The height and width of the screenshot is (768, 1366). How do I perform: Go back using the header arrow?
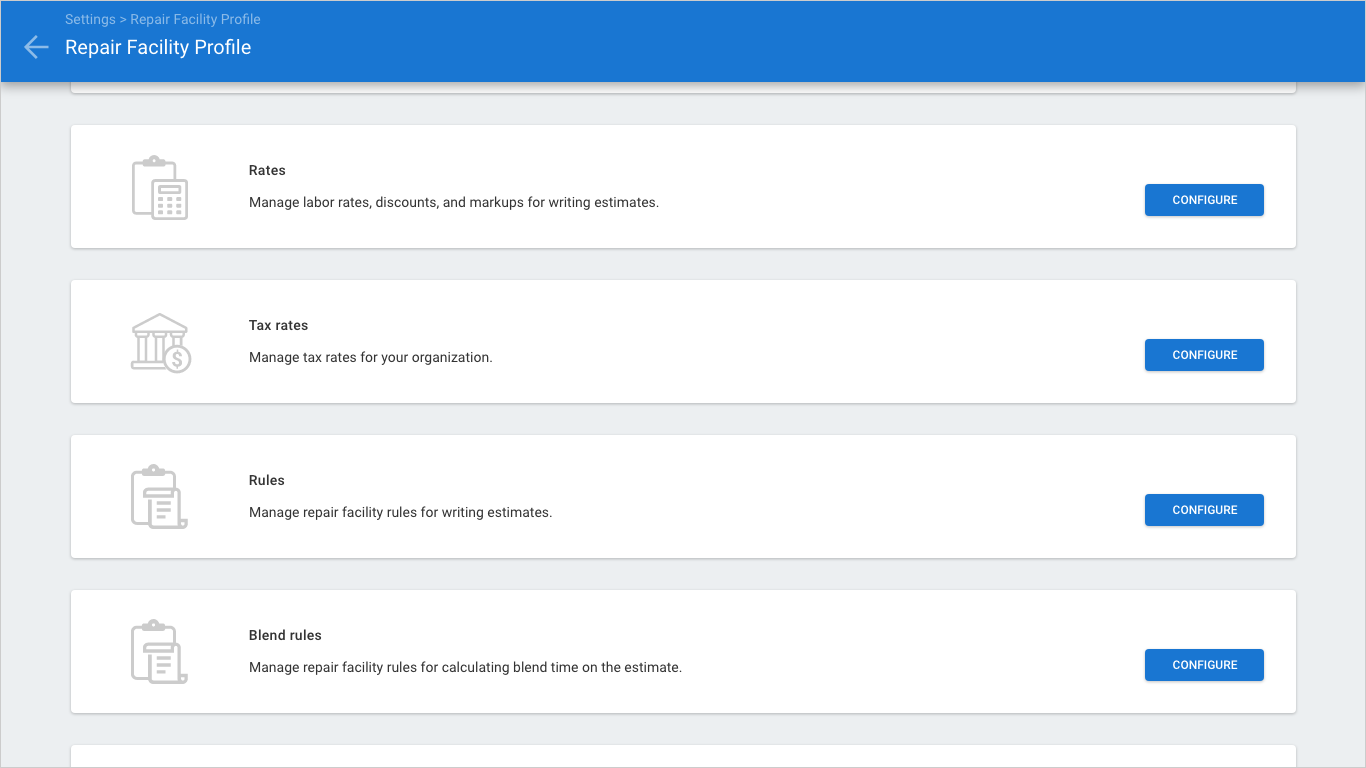(x=36, y=47)
